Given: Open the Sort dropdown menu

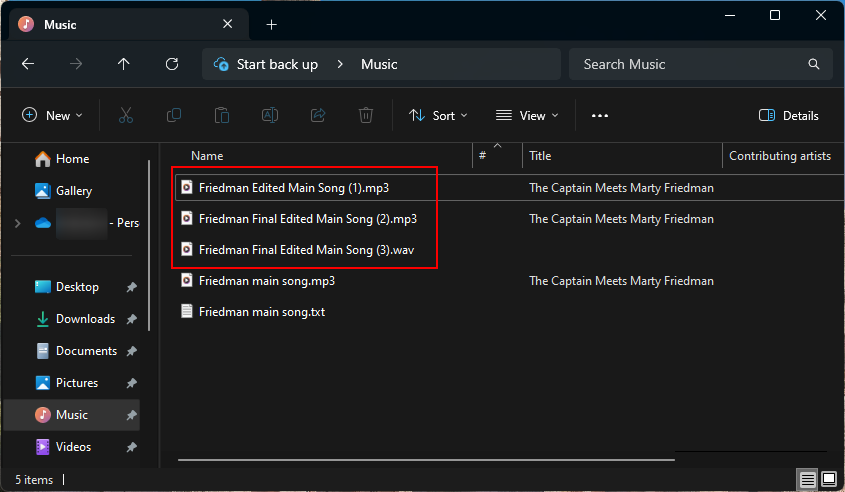Looking at the screenshot, I should [x=438, y=116].
